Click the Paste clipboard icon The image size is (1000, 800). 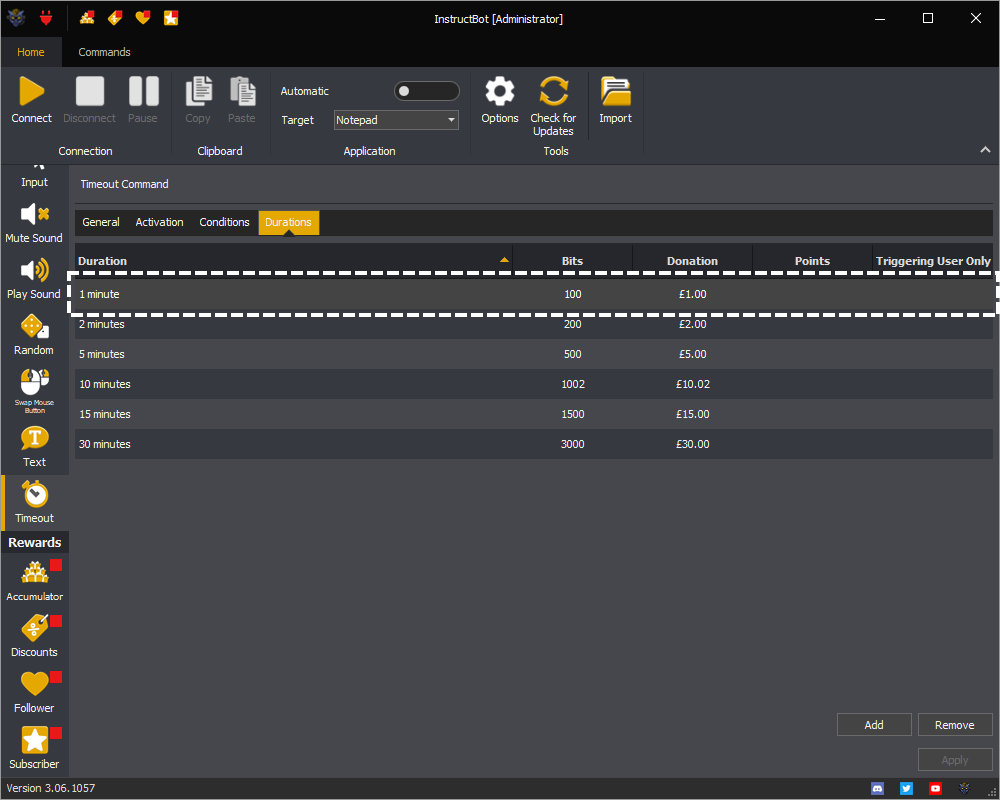242,91
